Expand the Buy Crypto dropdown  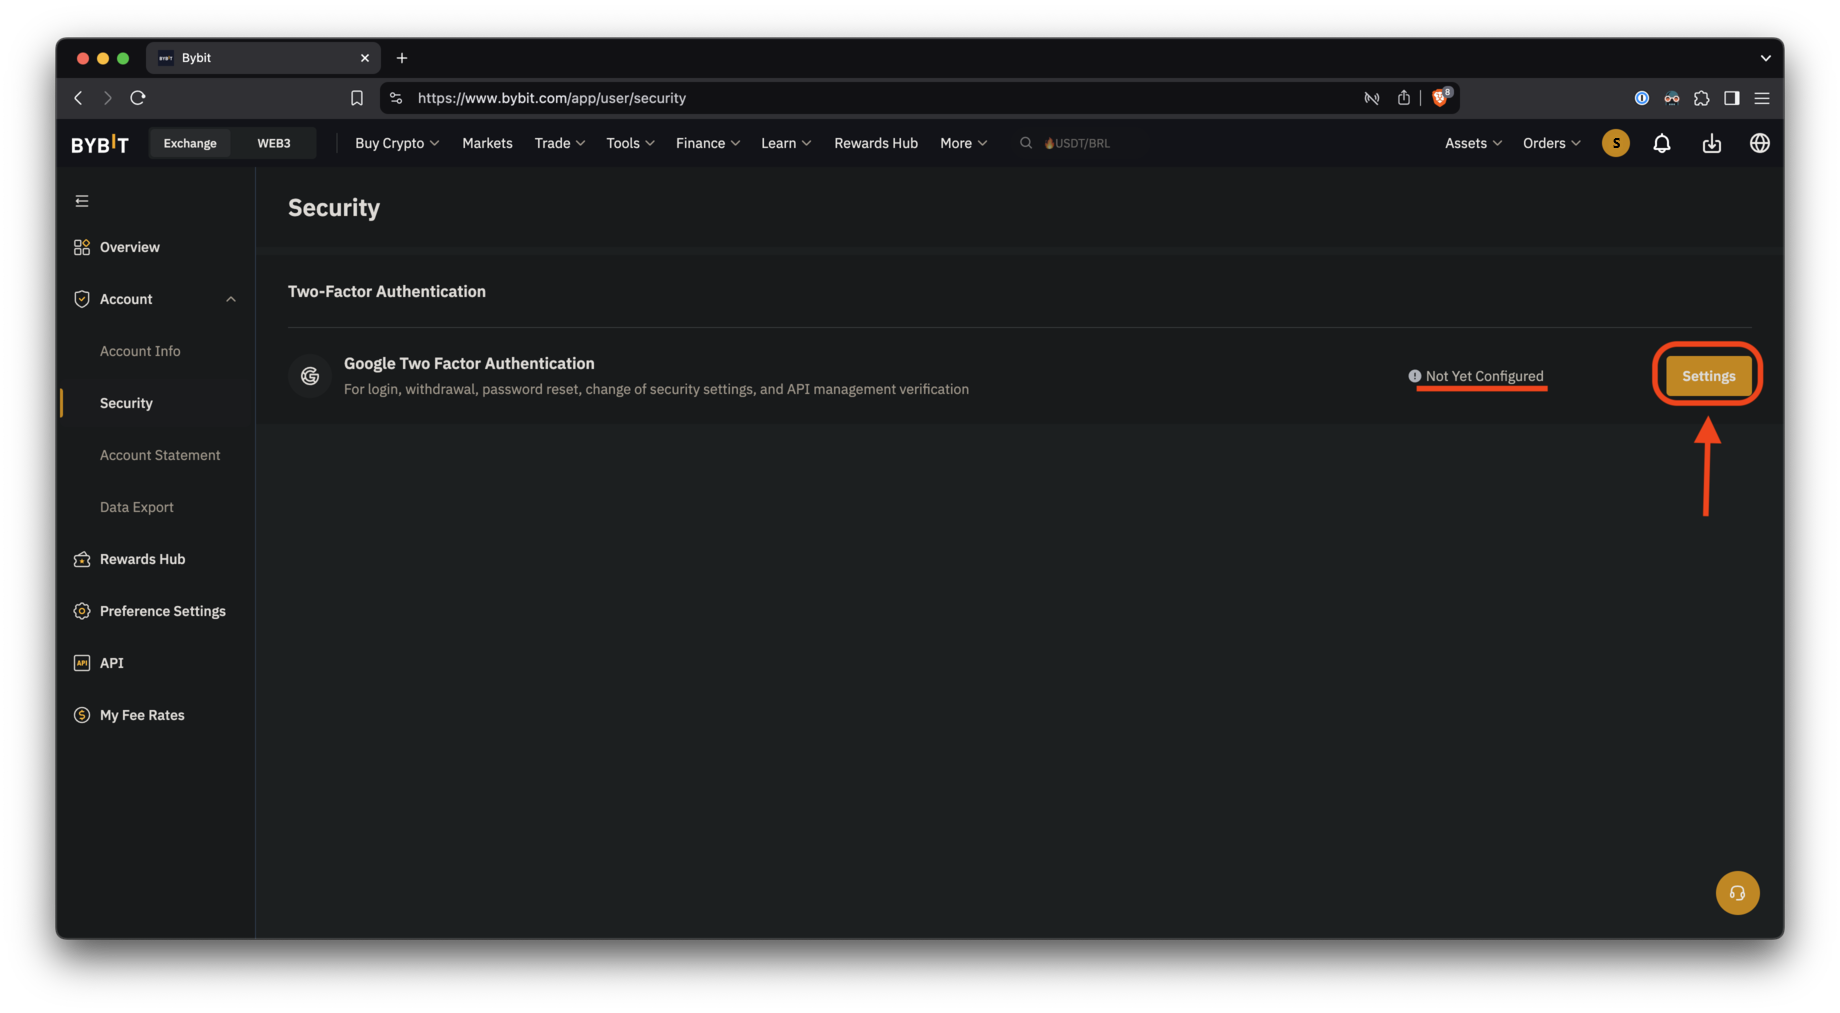pos(397,143)
